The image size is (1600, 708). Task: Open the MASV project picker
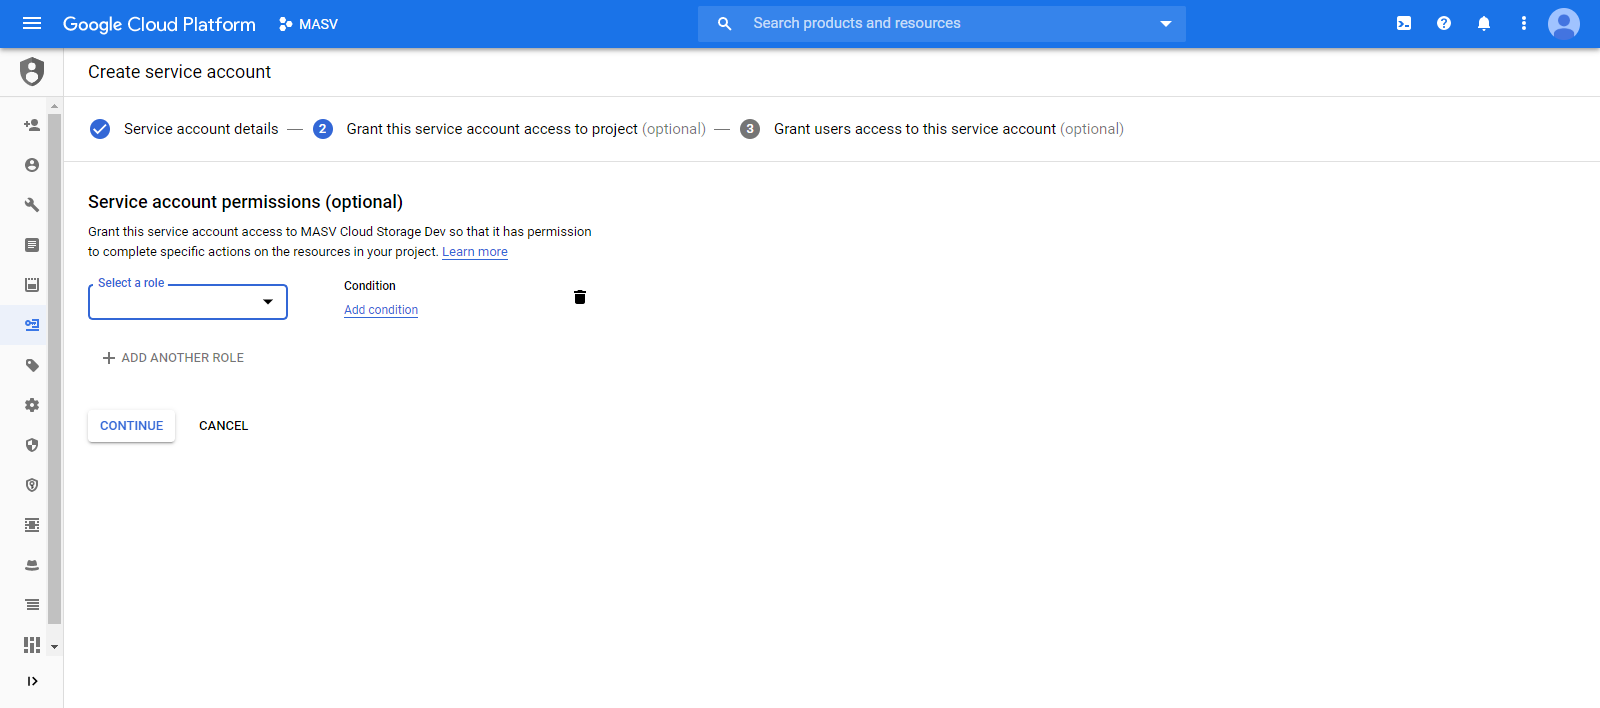(308, 24)
